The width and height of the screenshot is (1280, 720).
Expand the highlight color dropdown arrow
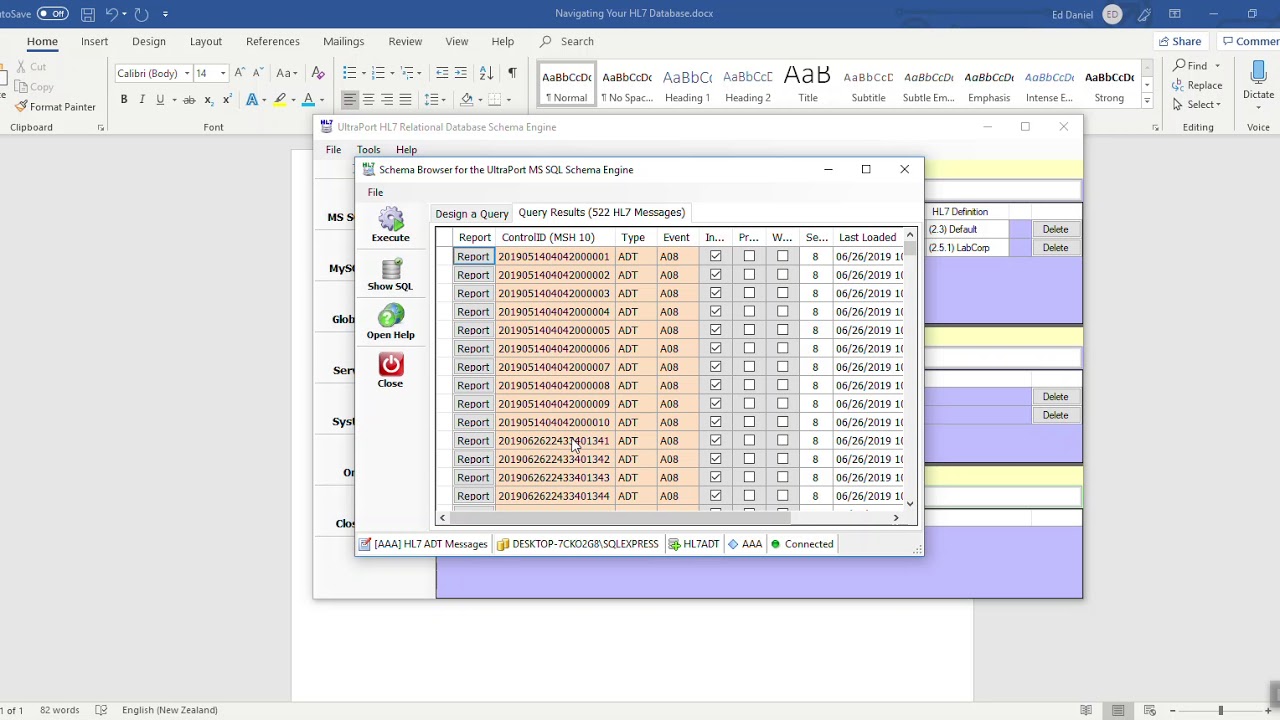click(x=293, y=99)
